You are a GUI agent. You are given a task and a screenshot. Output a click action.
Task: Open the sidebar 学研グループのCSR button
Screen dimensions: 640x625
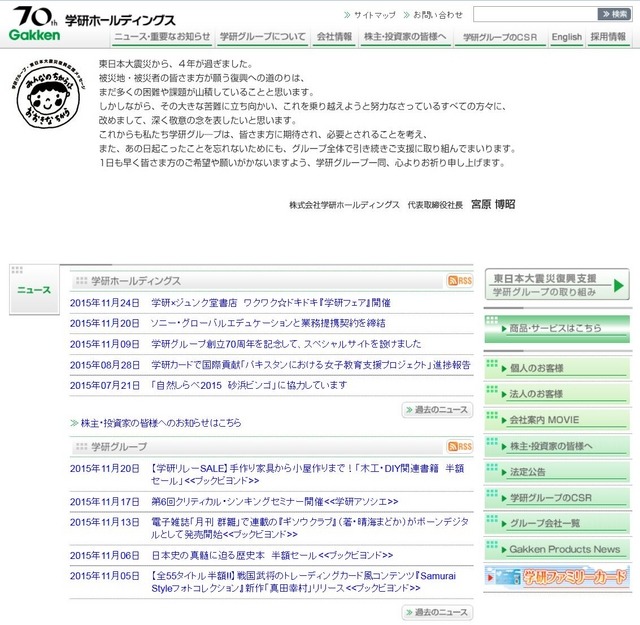coord(557,497)
